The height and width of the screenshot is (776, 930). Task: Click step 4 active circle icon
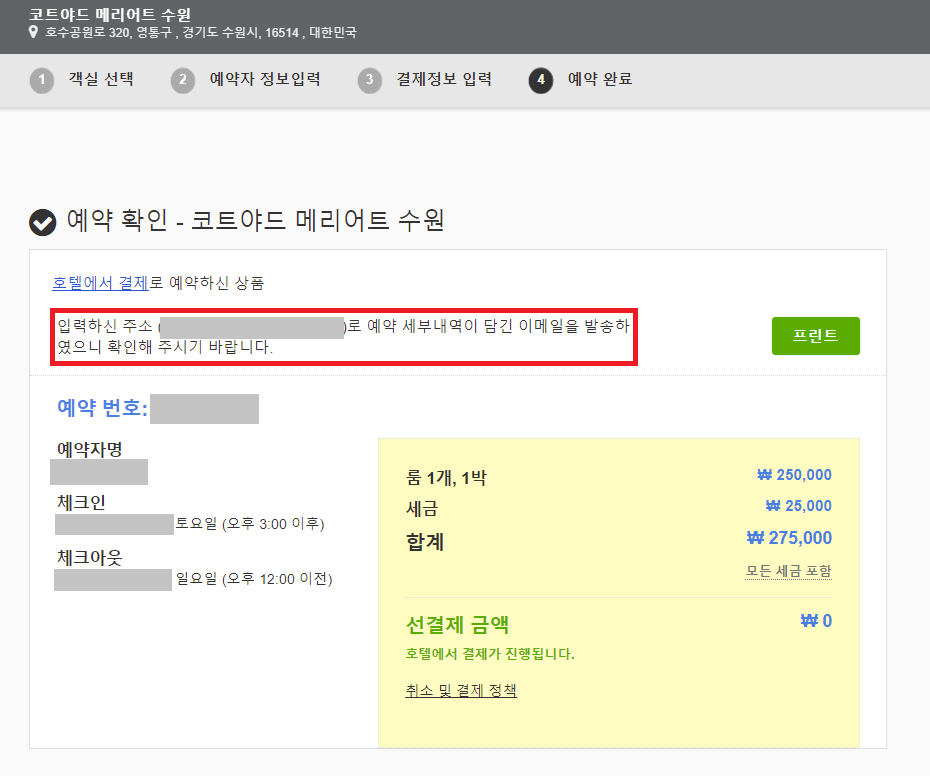pyautogui.click(x=541, y=80)
